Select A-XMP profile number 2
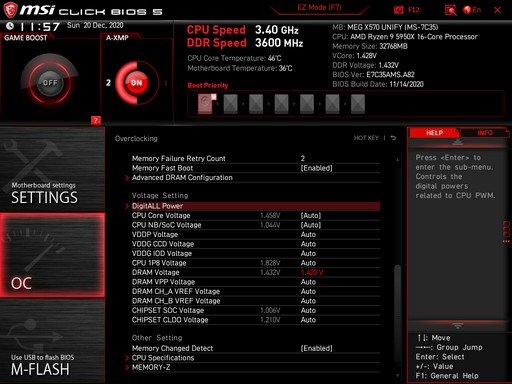Viewport: 512px width, 384px height. (x=108, y=82)
